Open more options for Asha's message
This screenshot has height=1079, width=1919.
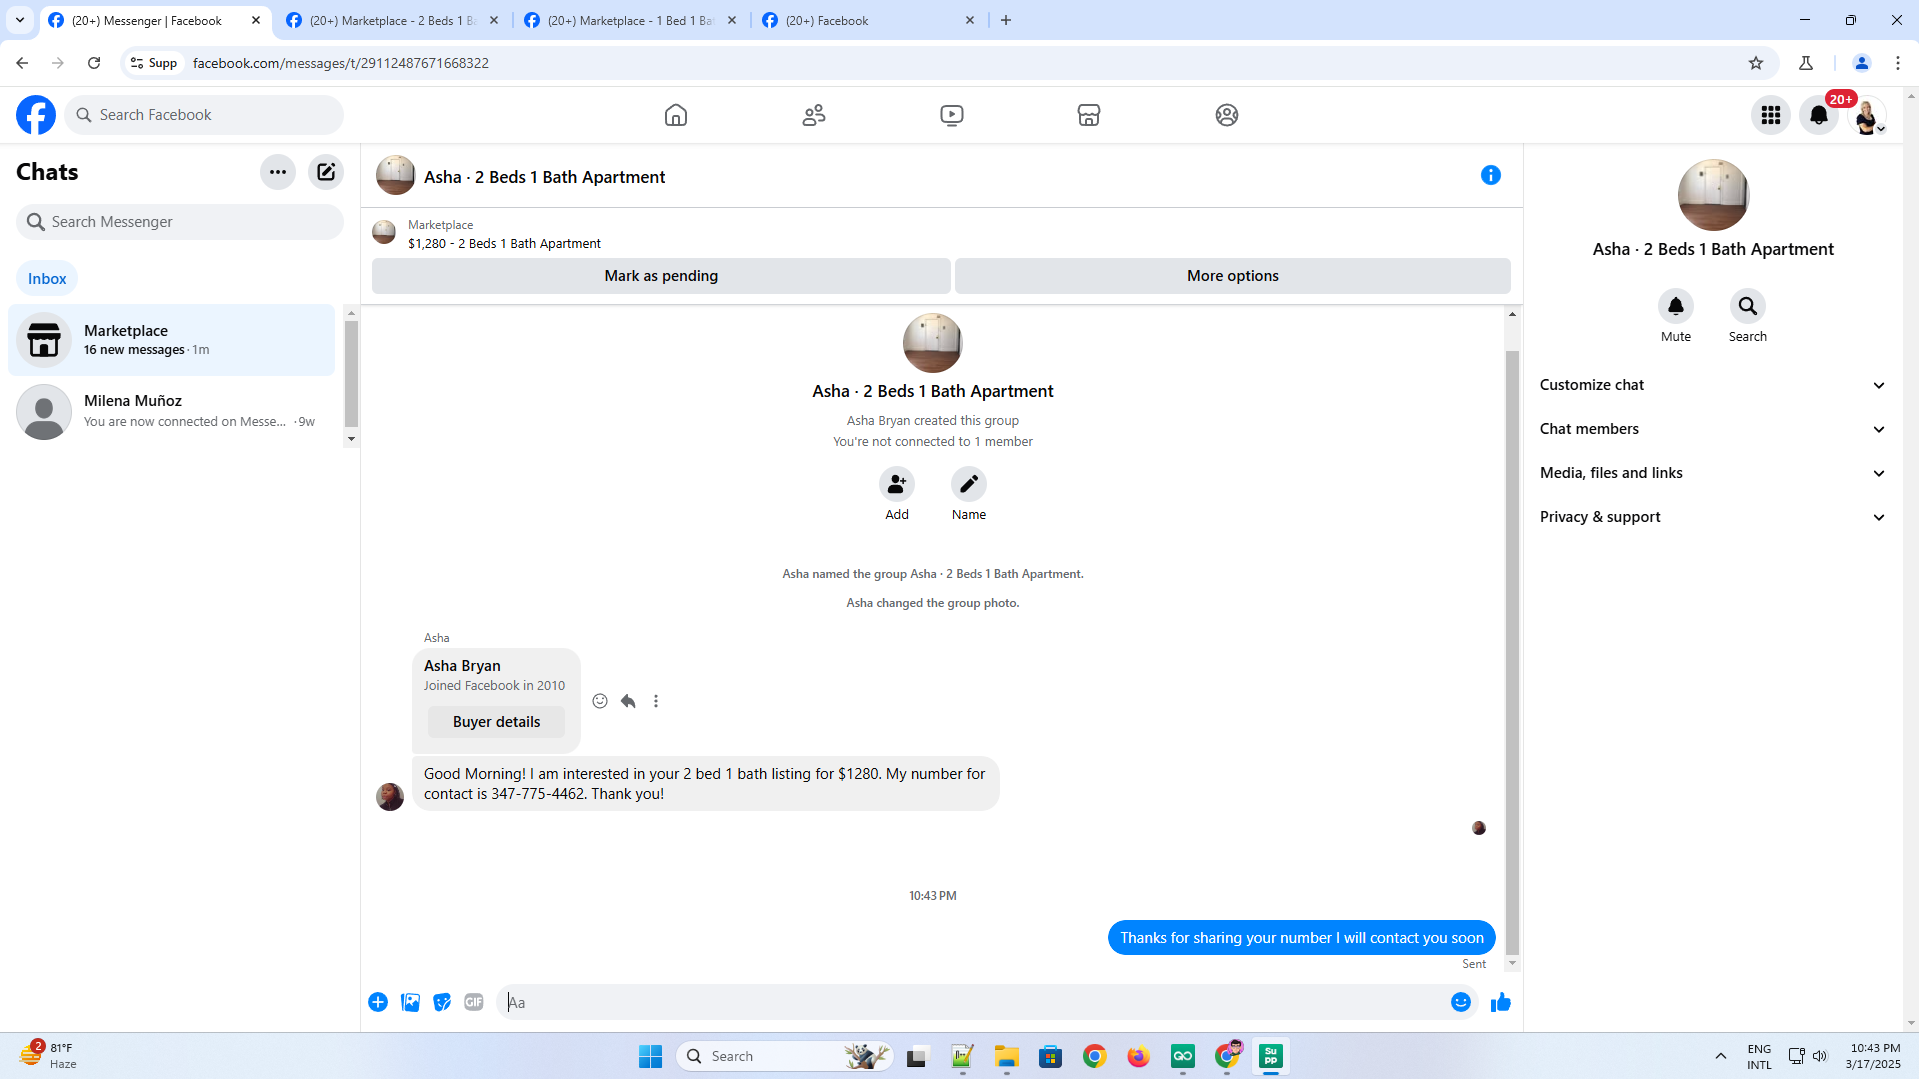tap(656, 701)
